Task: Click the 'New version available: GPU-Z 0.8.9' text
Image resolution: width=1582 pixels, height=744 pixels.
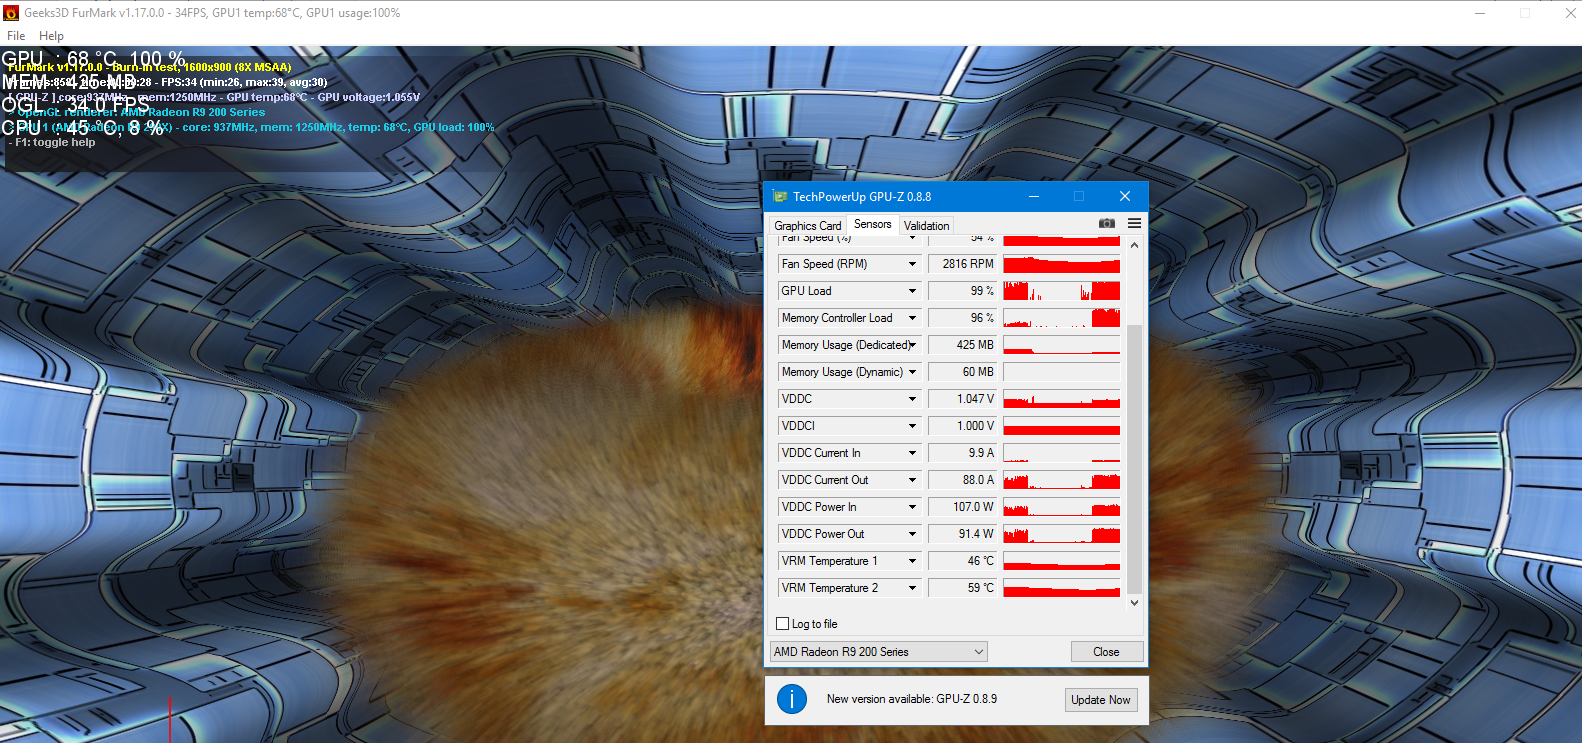Action: click(912, 699)
